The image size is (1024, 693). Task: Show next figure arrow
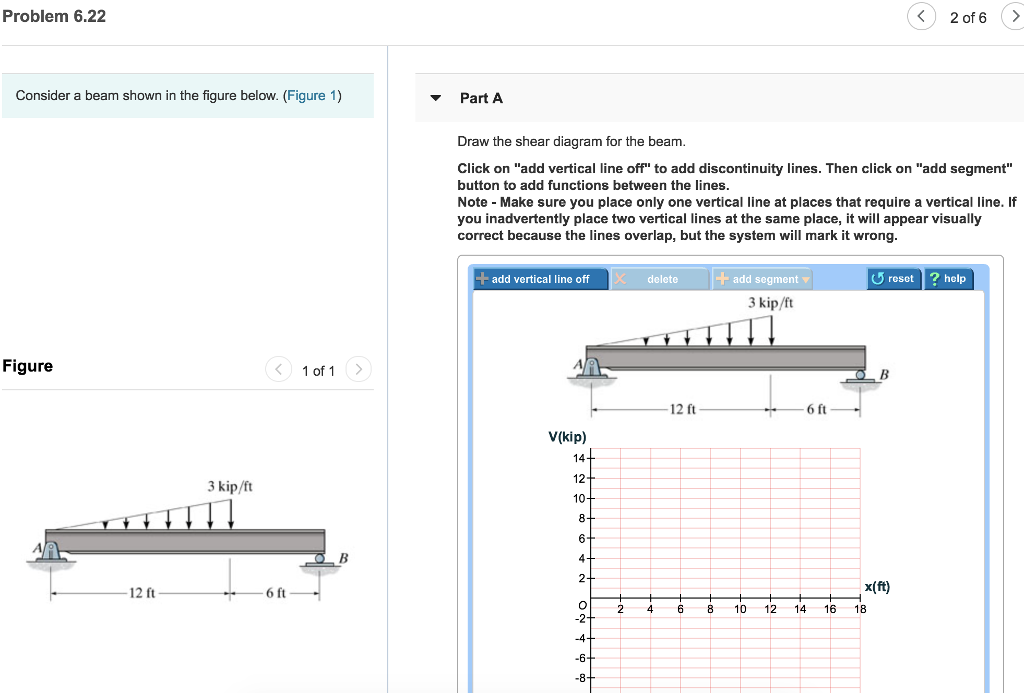coord(358,369)
